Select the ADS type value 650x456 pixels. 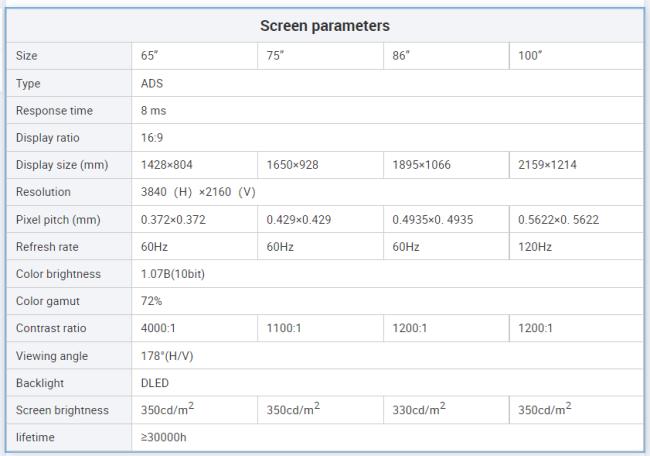[x=153, y=83]
